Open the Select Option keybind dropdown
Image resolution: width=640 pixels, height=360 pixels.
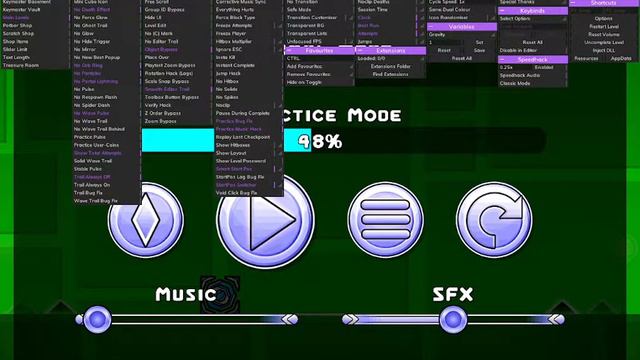click(x=533, y=19)
